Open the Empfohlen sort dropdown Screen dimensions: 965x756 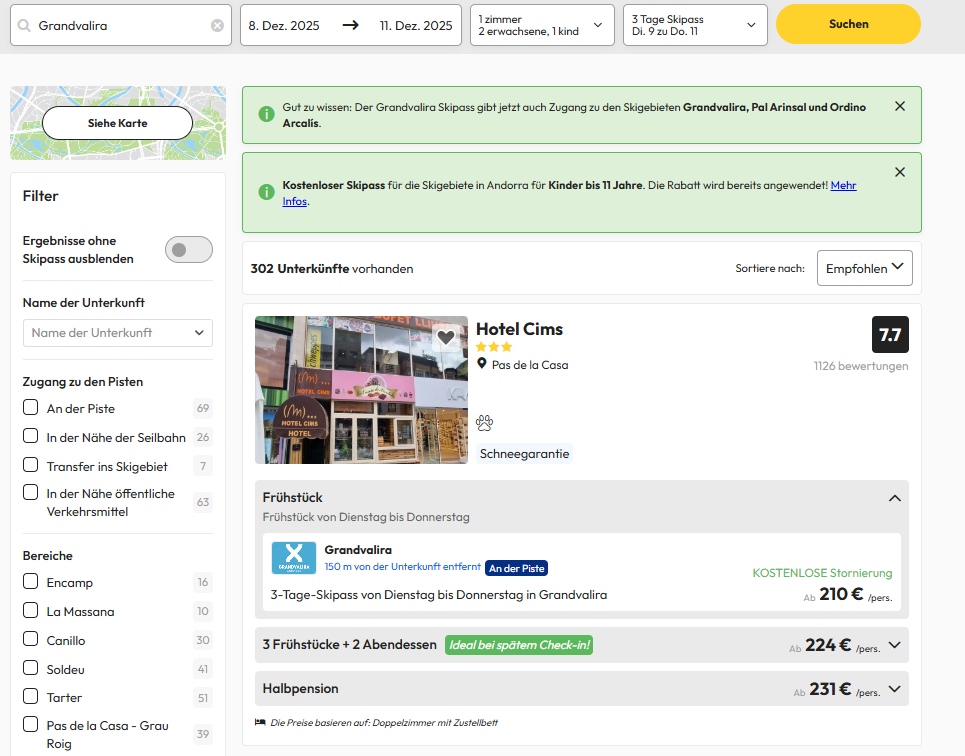(864, 268)
